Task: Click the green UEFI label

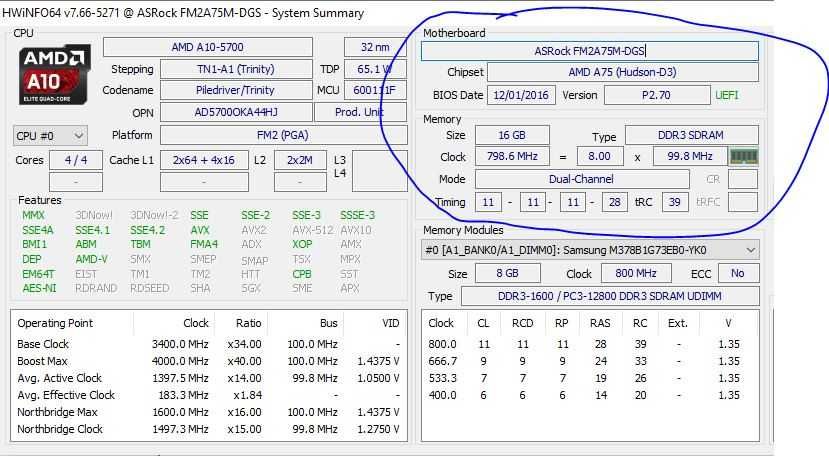Action: [x=727, y=95]
